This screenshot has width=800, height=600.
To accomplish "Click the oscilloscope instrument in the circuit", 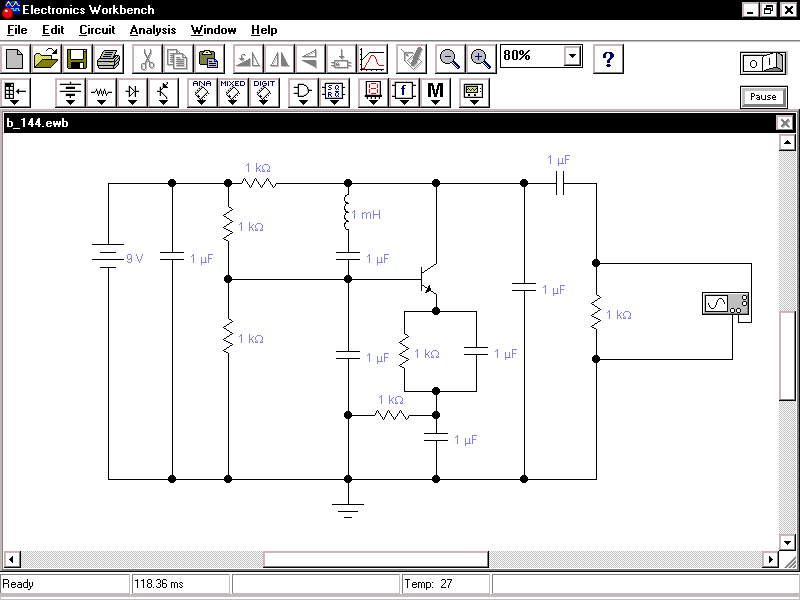I will click(726, 304).
